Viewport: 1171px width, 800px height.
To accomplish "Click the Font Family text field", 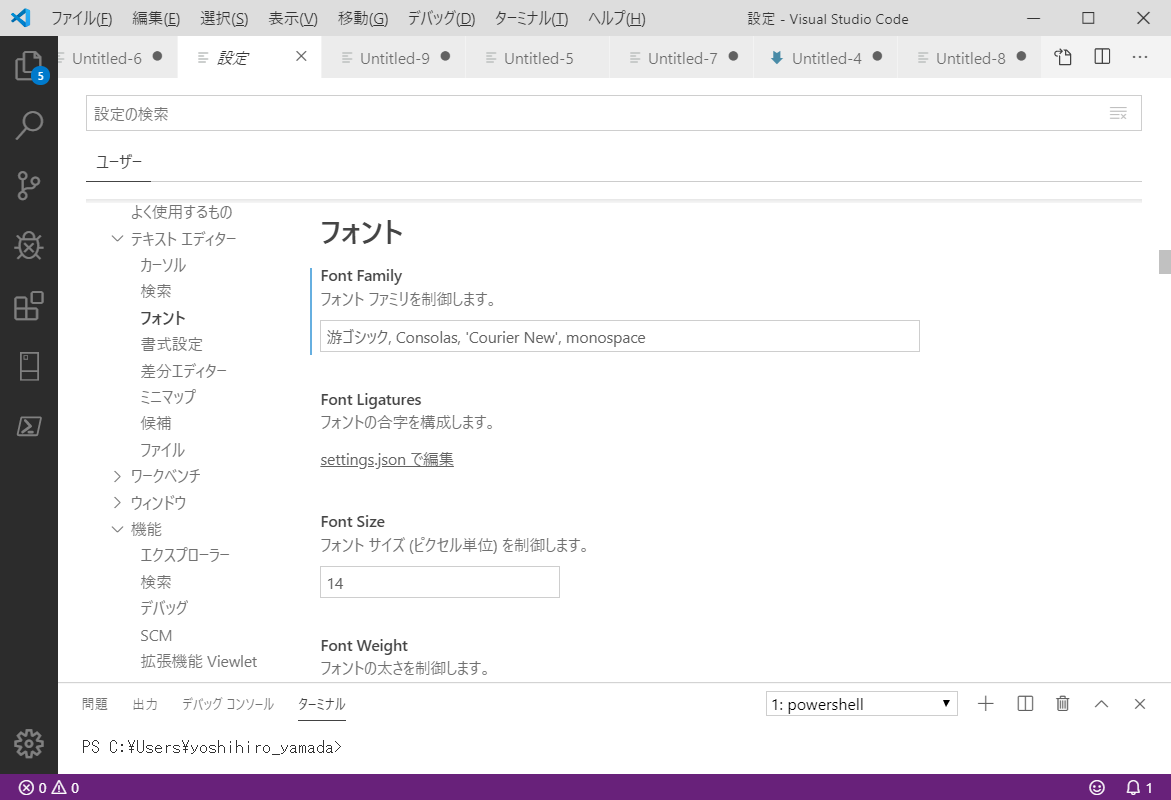I will point(620,336).
